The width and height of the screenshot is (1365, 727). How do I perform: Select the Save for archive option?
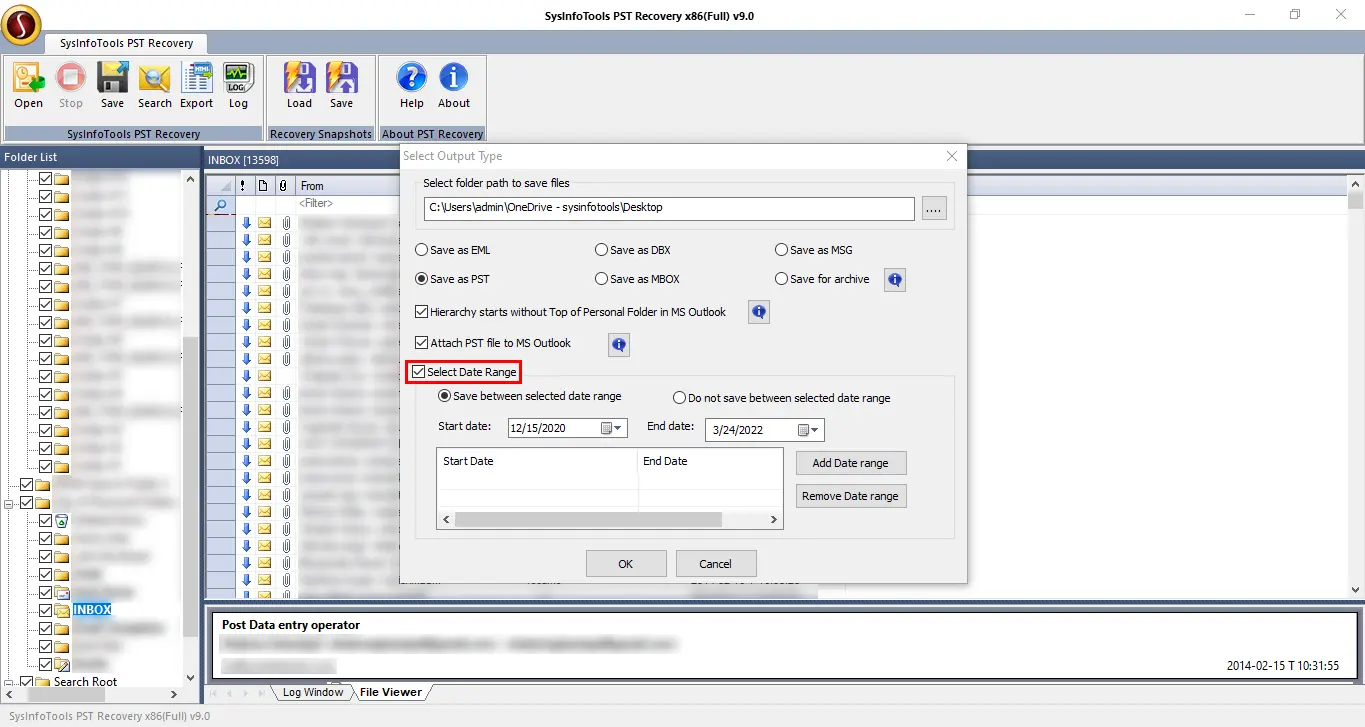pyautogui.click(x=822, y=279)
